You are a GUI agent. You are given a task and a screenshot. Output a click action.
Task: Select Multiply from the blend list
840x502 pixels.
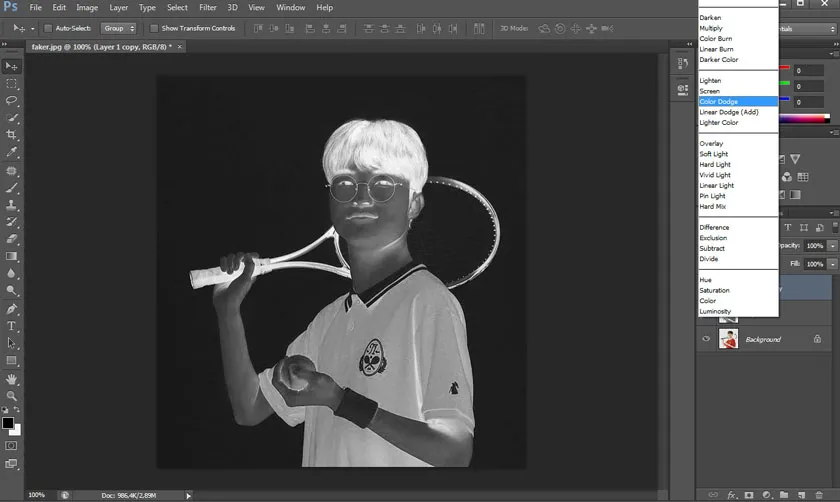[711, 28]
